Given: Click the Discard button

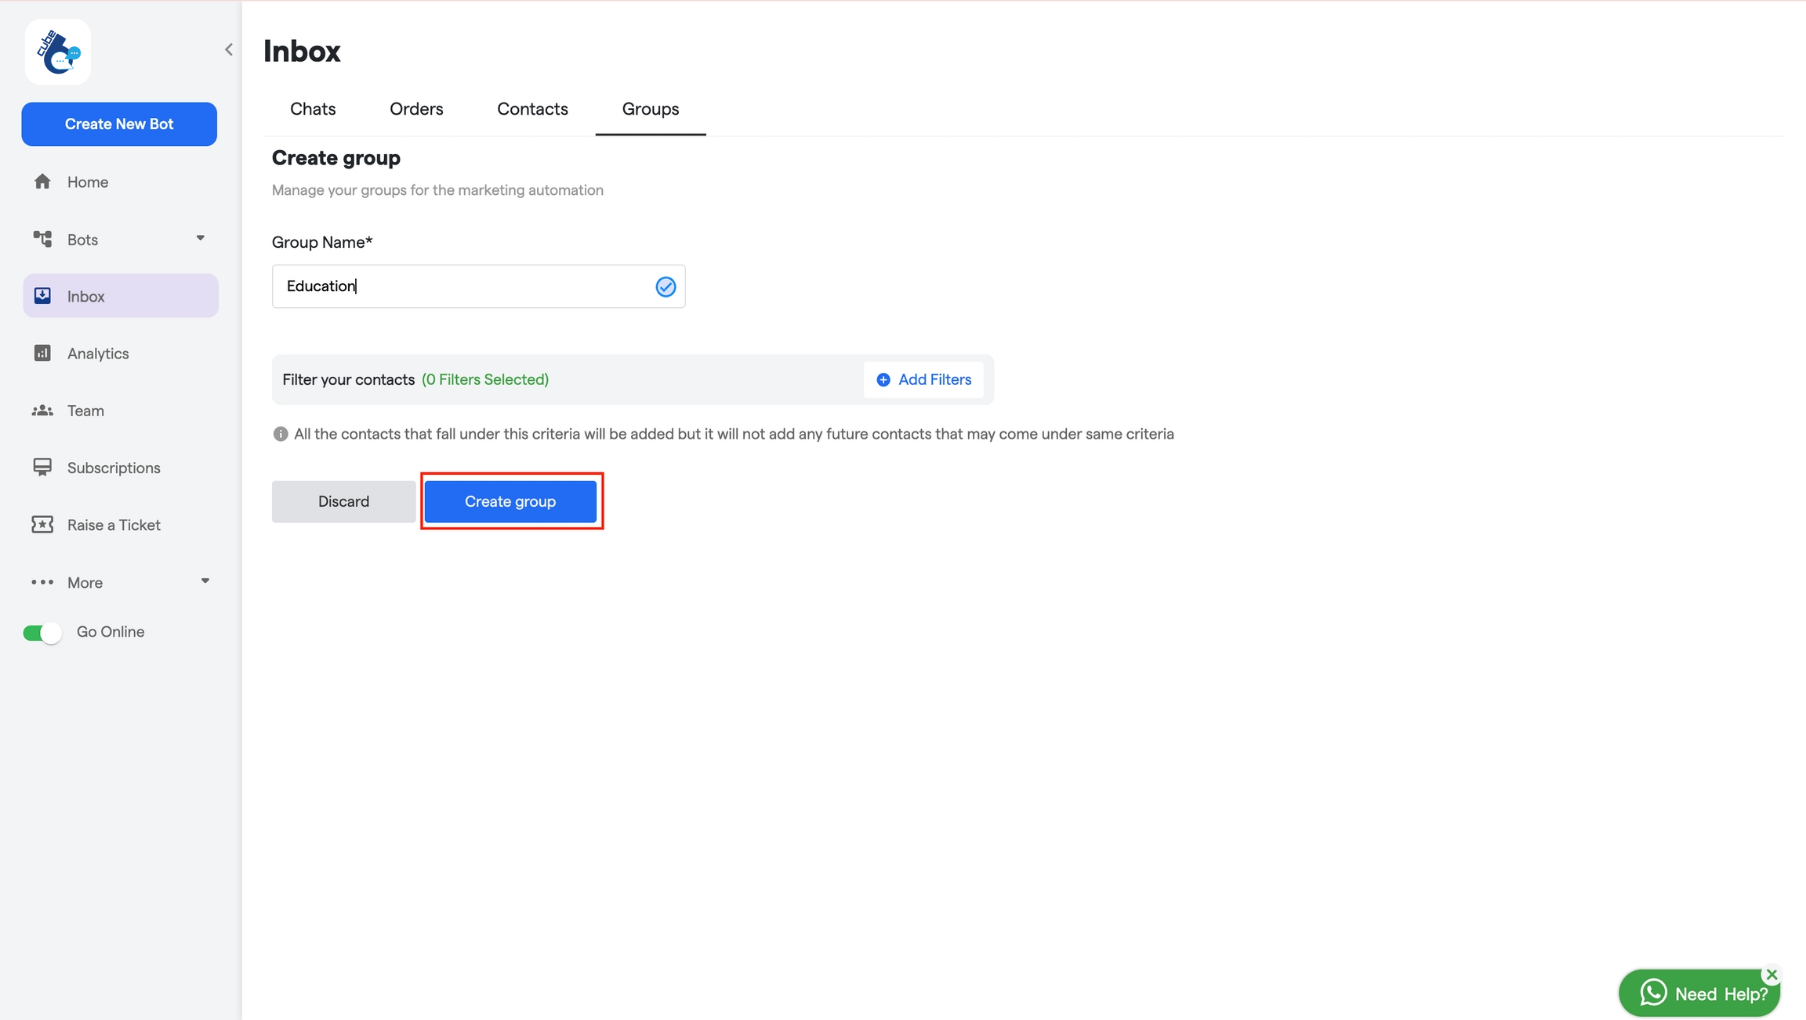Looking at the screenshot, I should click(344, 501).
